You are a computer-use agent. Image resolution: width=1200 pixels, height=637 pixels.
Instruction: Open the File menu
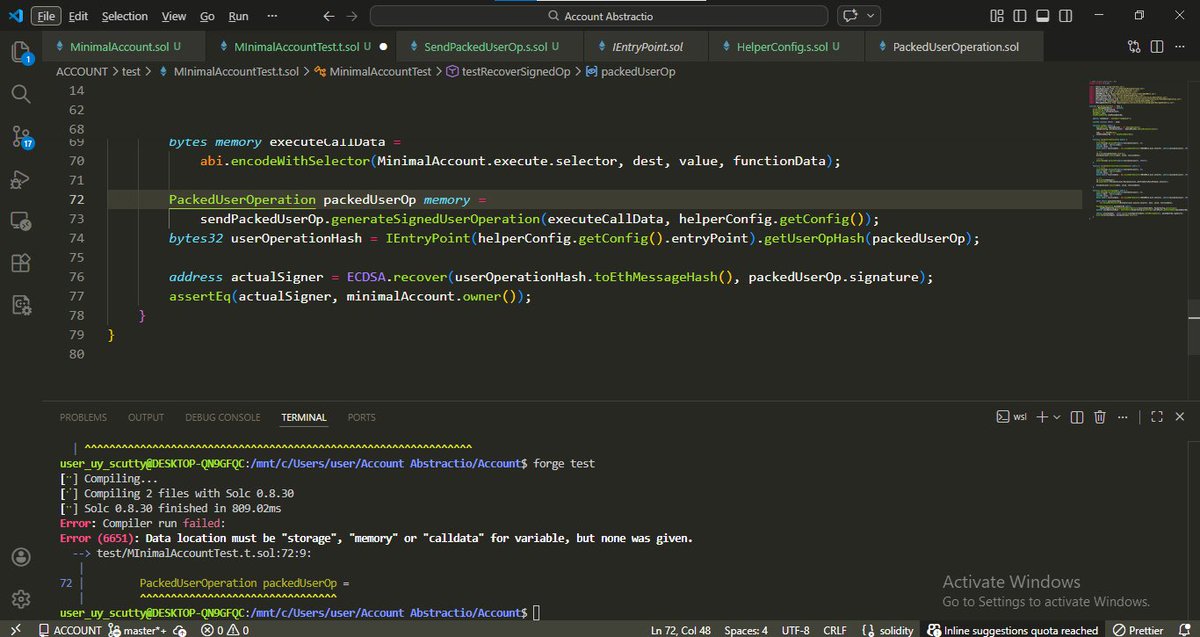[x=45, y=16]
